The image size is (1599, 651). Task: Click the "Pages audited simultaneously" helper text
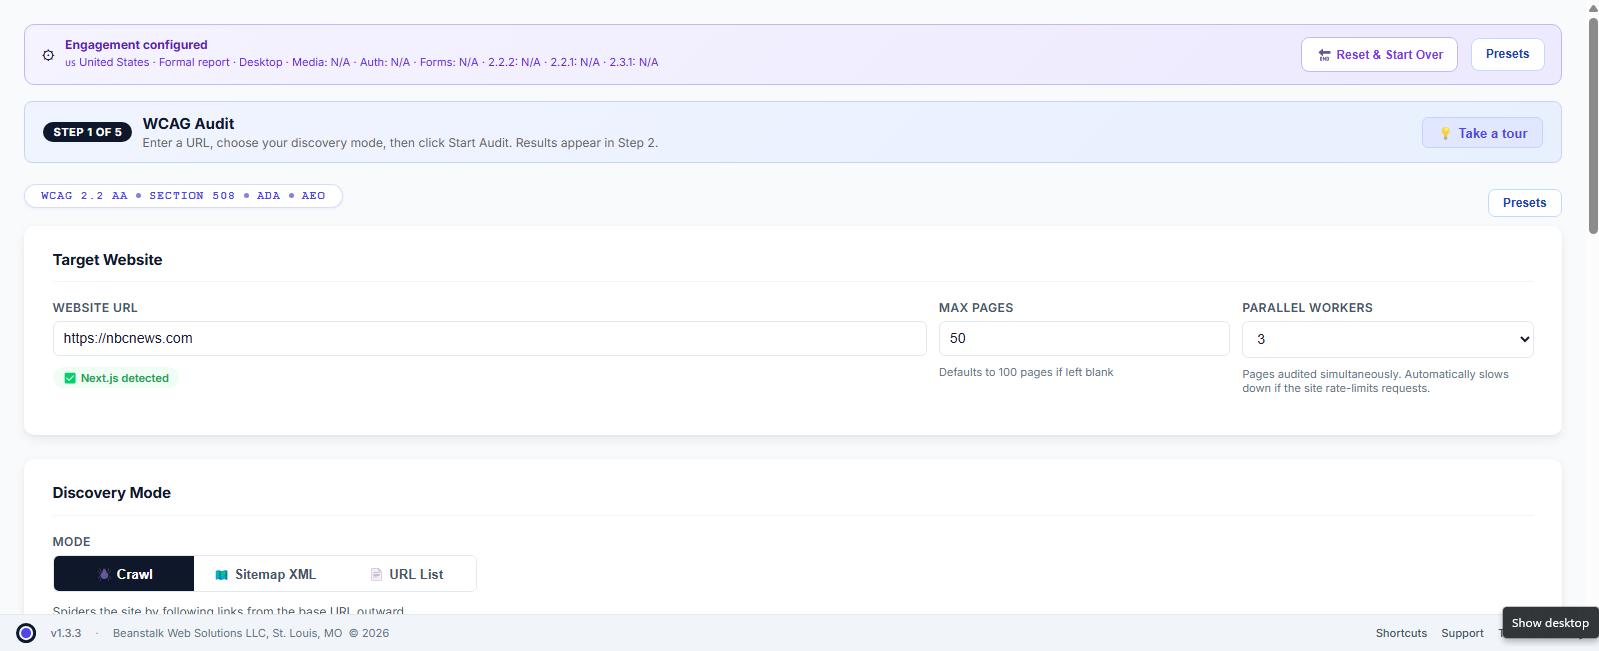coord(1375,381)
